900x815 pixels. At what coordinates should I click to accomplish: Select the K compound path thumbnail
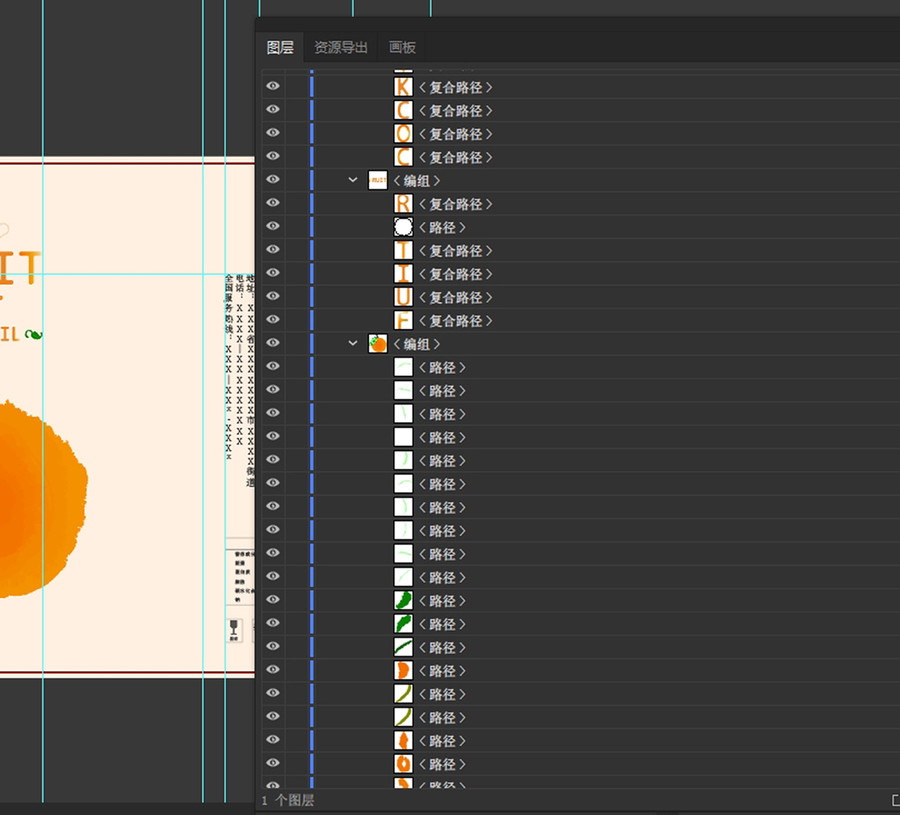403,87
